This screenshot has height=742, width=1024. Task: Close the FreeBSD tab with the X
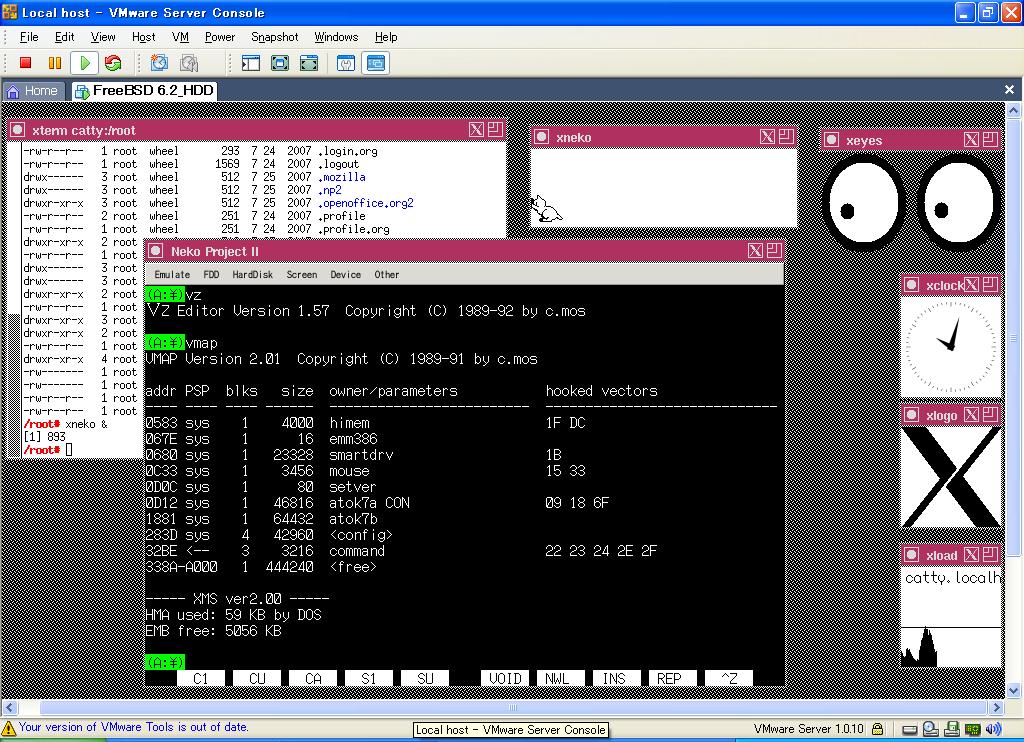[1009, 89]
